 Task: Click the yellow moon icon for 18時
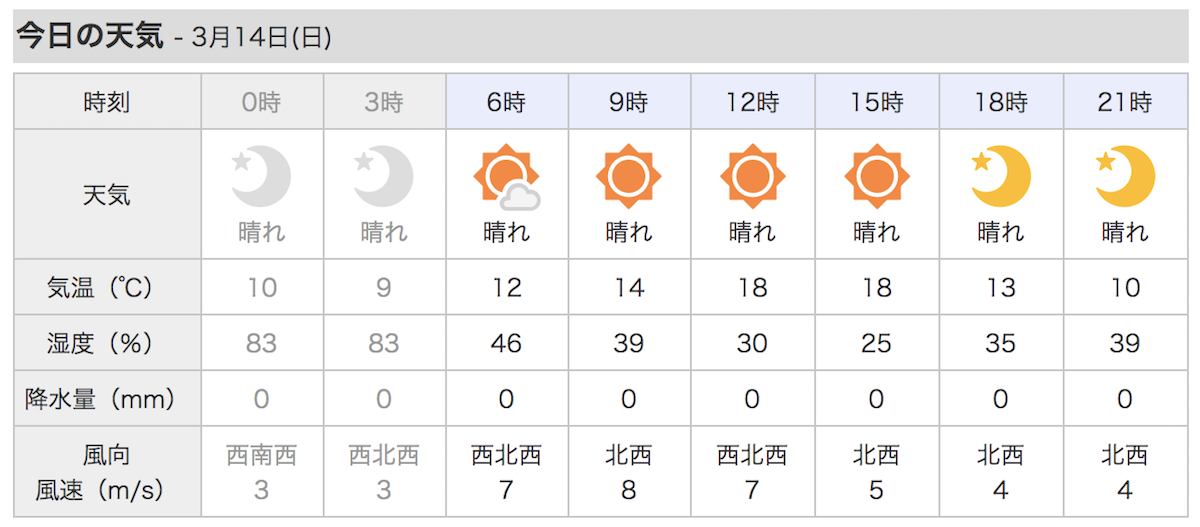pyautogui.click(x=1001, y=176)
